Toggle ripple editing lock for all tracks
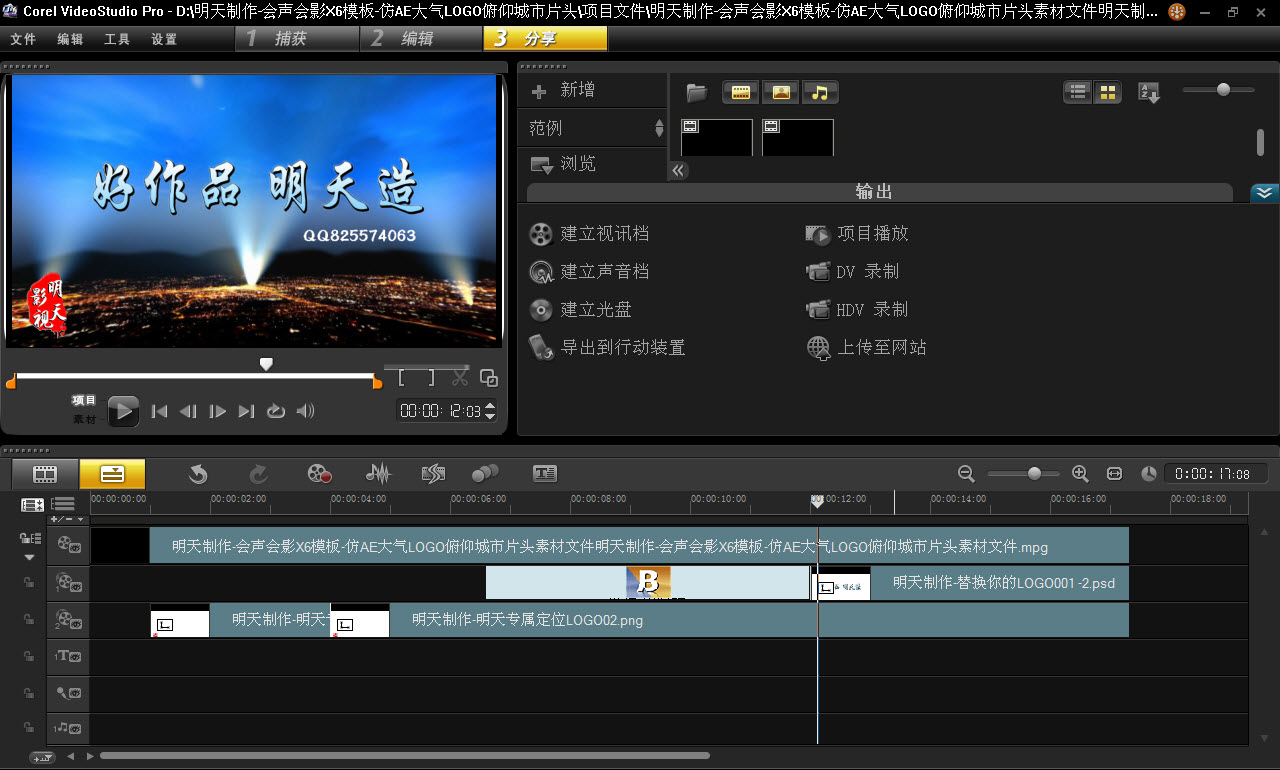Screen dimensions: 1280x770 pyautogui.click(x=29, y=539)
